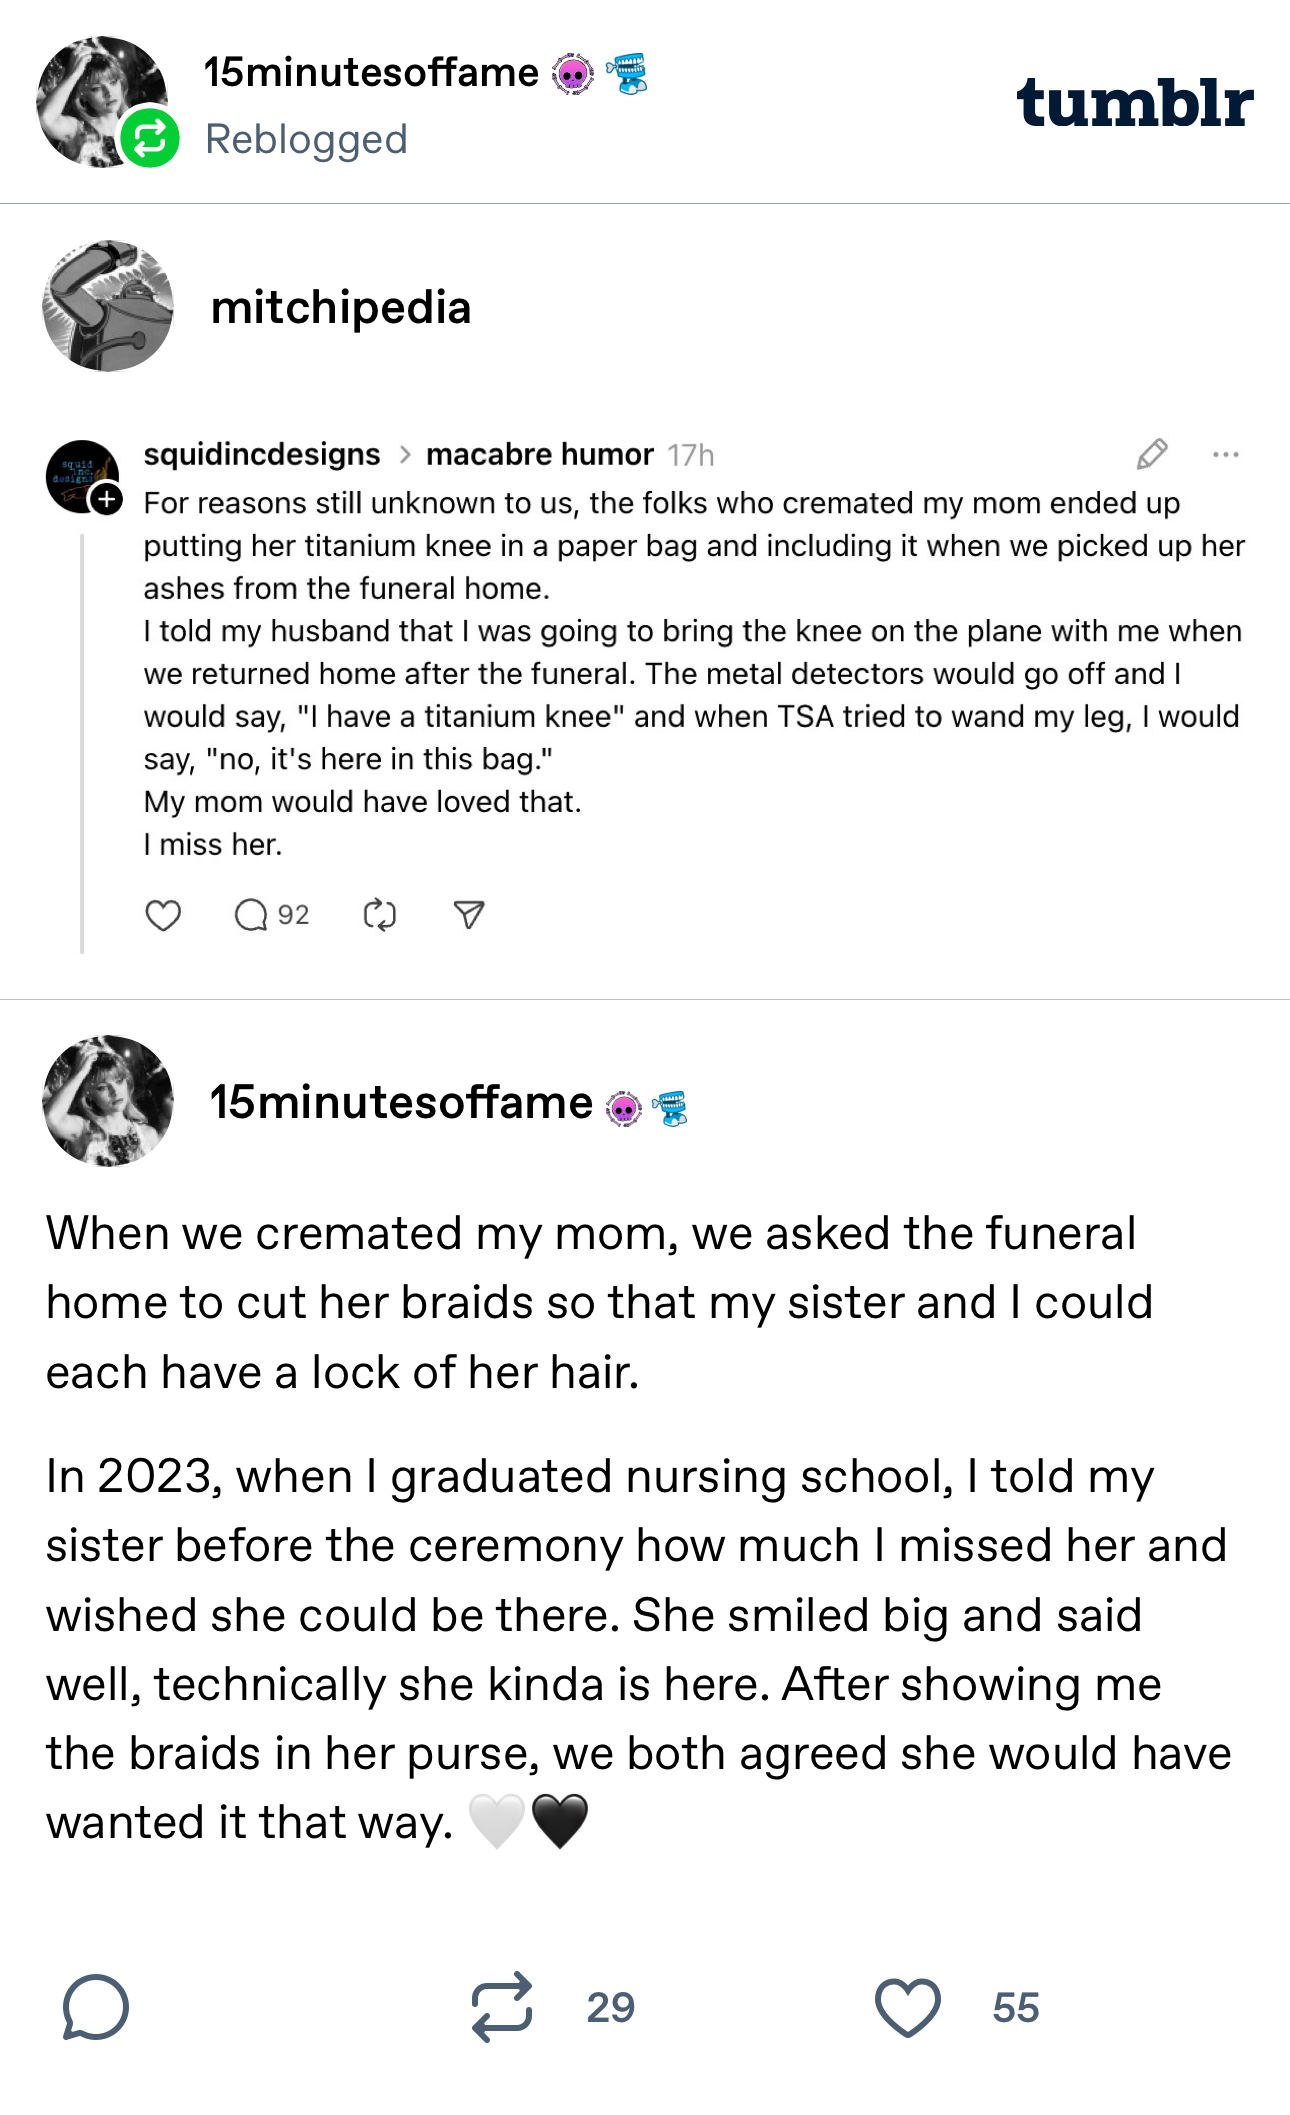Open the squidincdesigns username link
This screenshot has height=2115, width=1290.
pyautogui.click(x=262, y=455)
